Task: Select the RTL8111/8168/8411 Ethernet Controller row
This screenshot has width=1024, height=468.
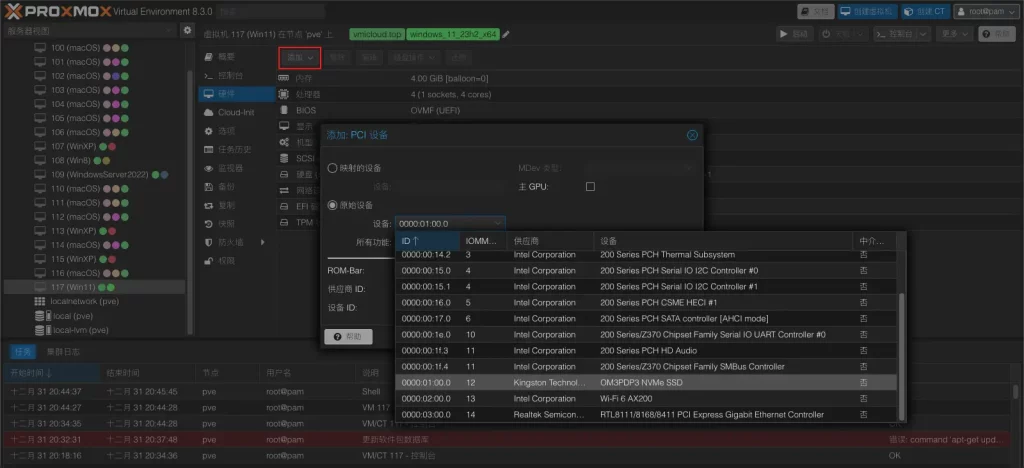Action: click(647, 414)
